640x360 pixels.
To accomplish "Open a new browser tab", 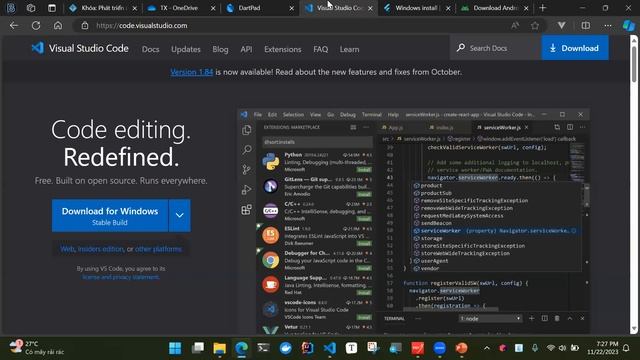I will click(x=542, y=8).
